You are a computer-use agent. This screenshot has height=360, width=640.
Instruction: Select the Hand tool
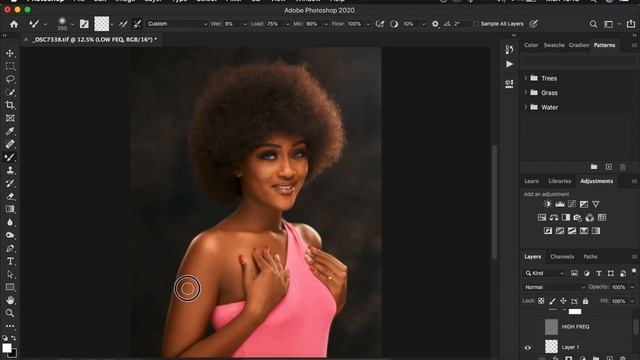10,300
